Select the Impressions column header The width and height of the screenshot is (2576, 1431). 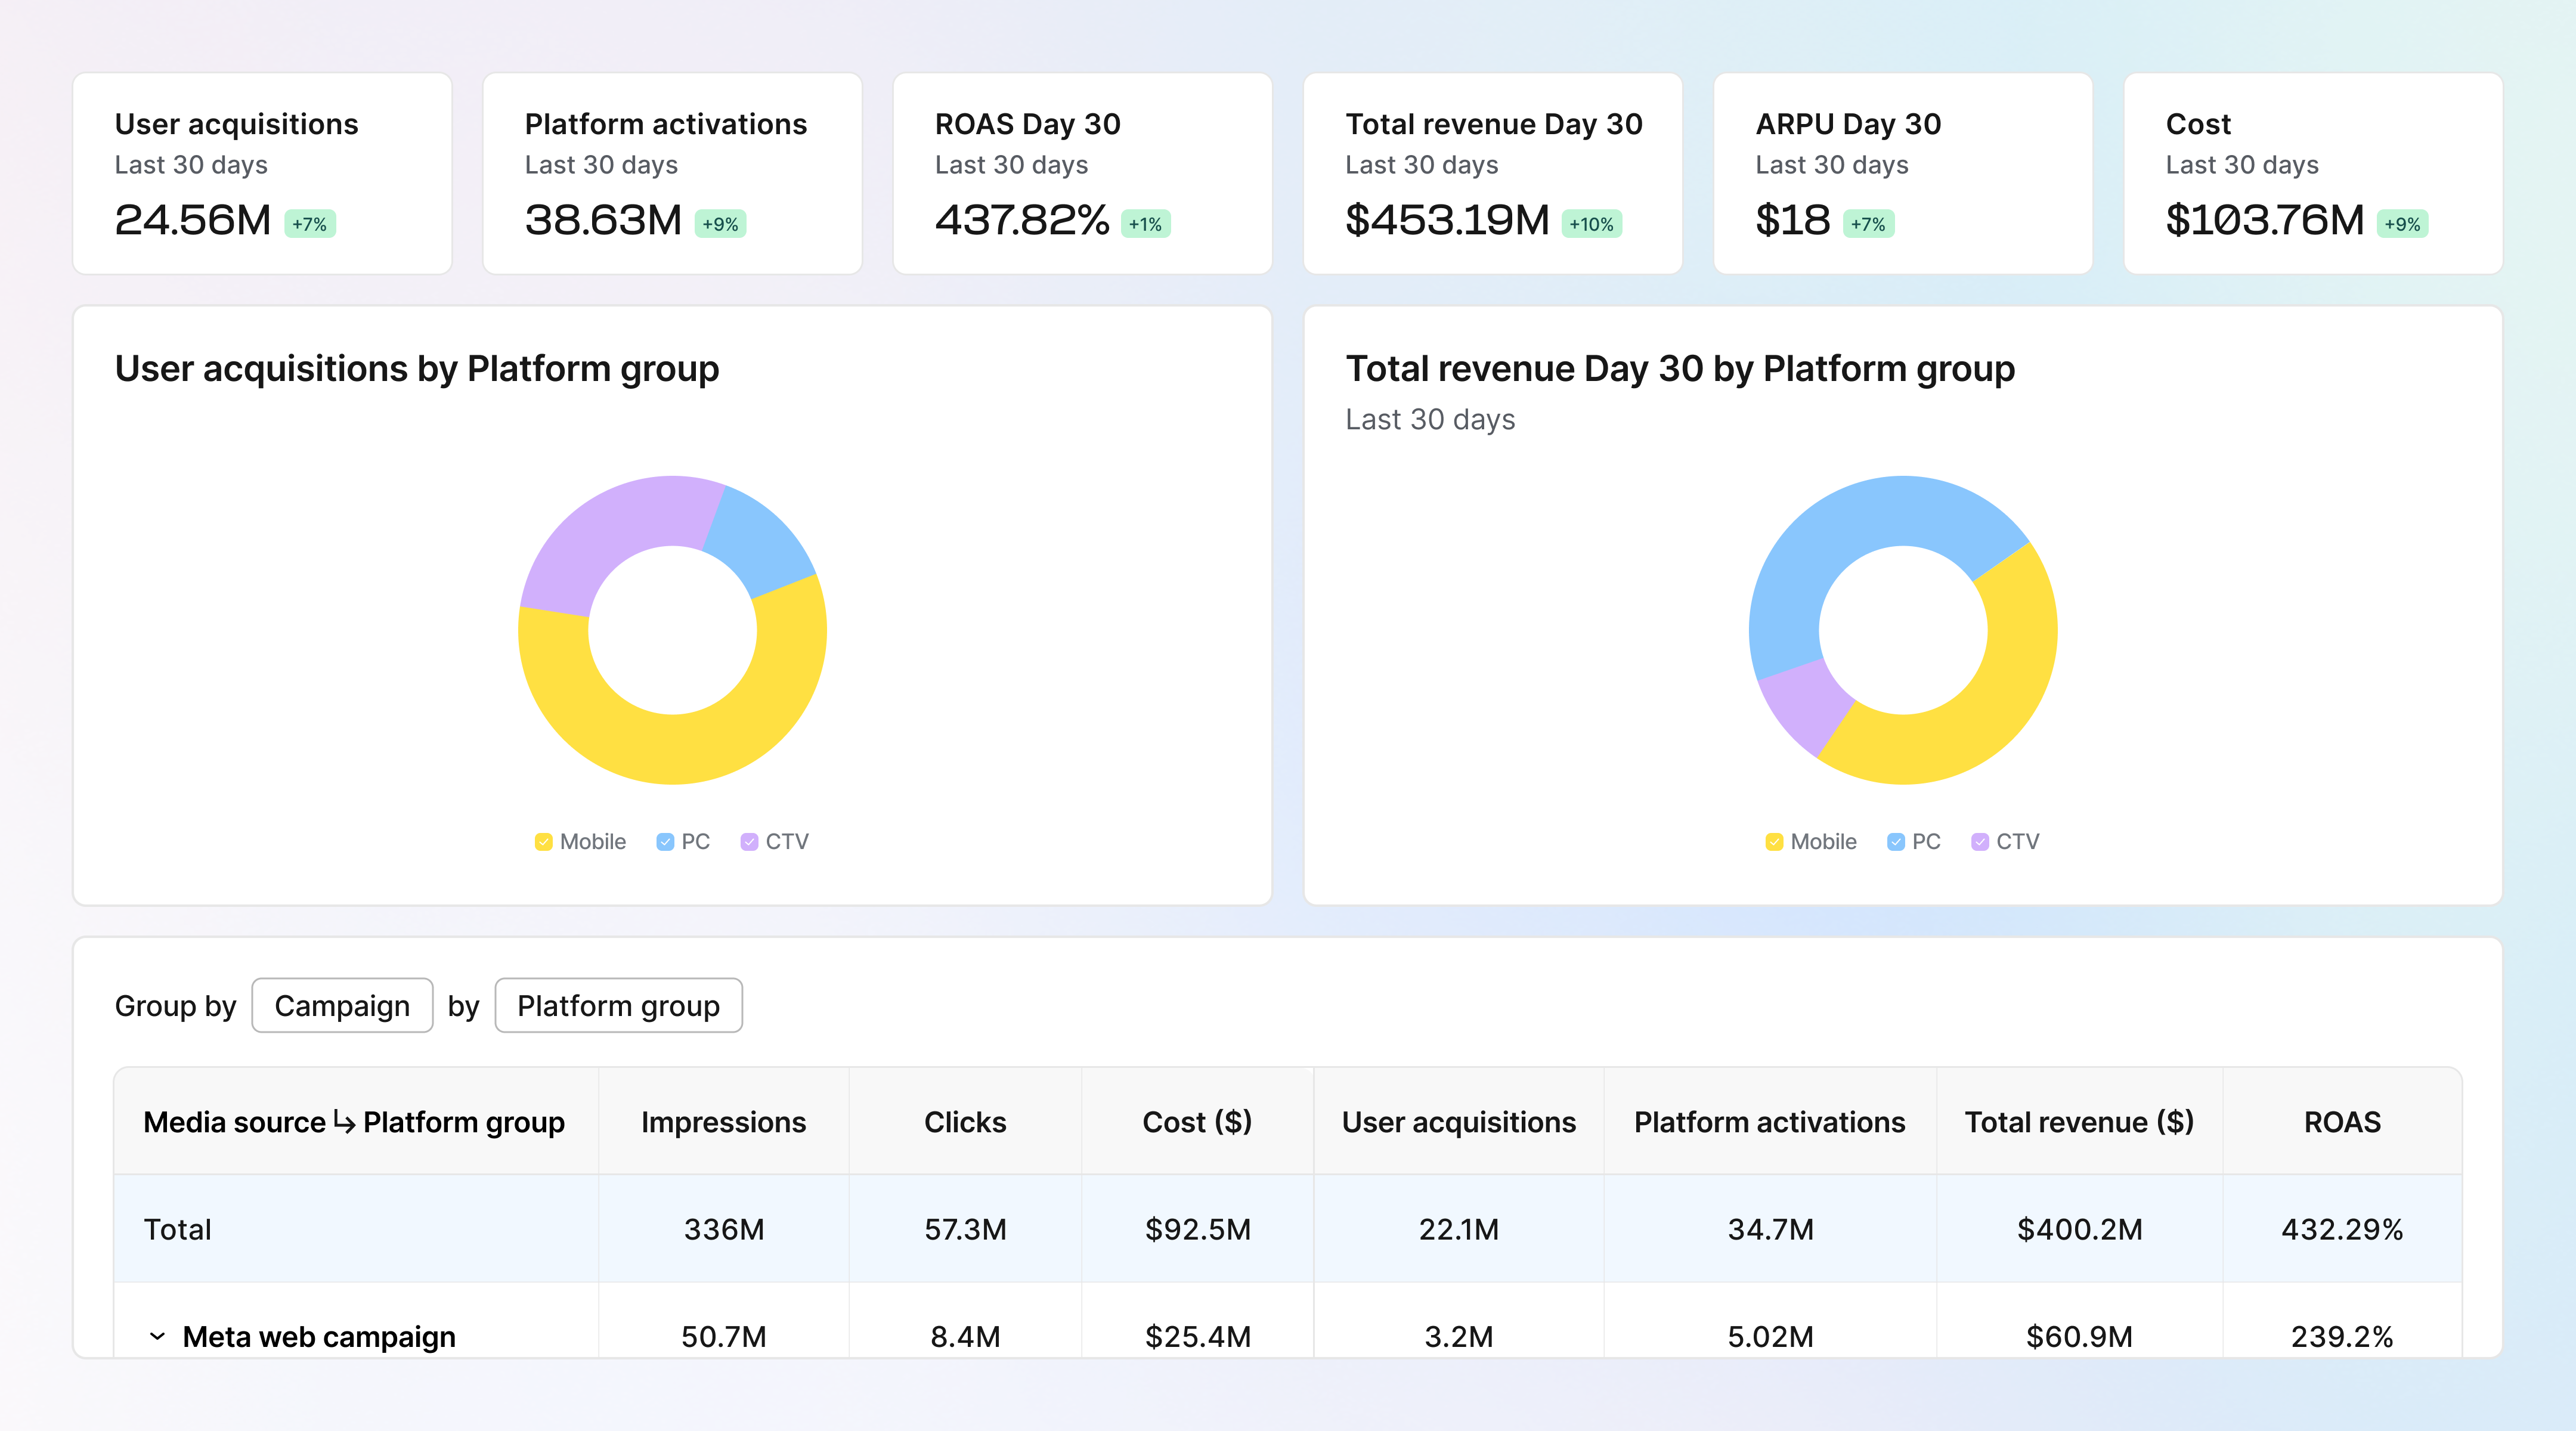click(723, 1122)
